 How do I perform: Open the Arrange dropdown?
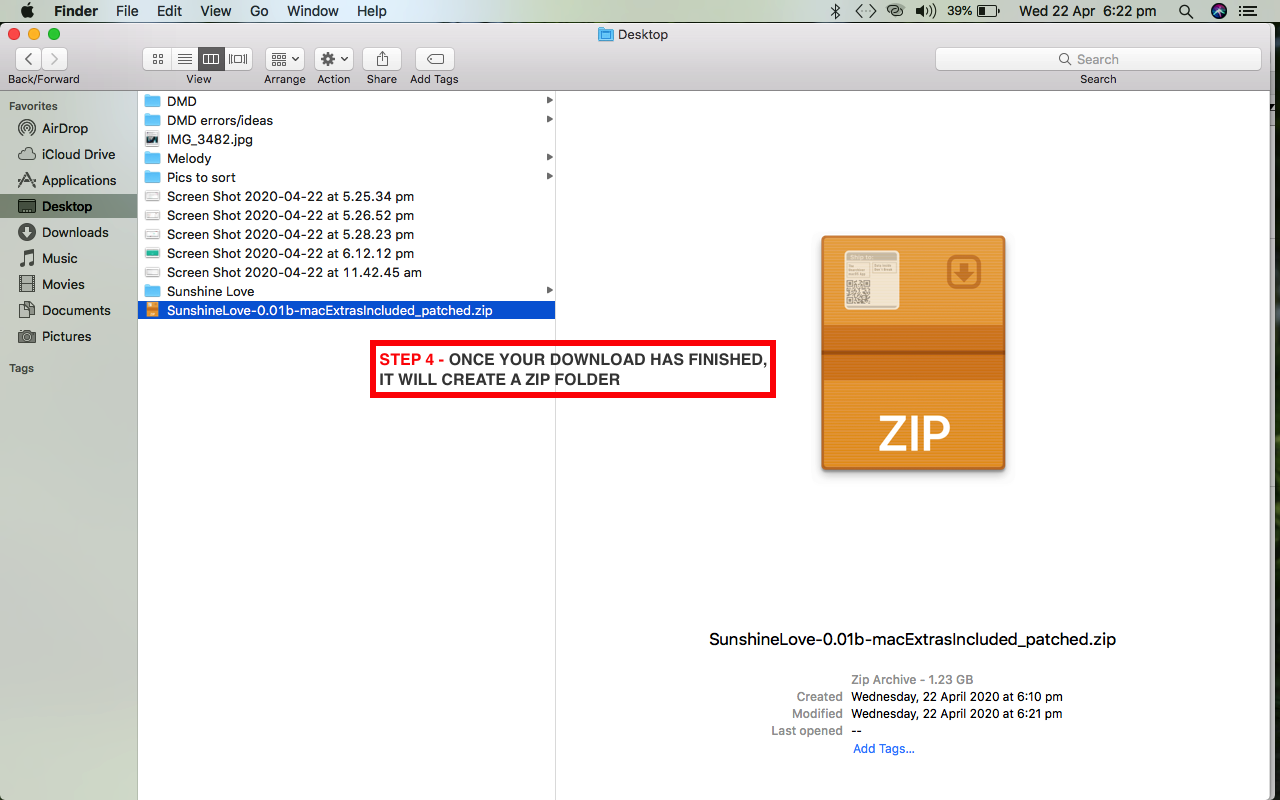(x=284, y=59)
